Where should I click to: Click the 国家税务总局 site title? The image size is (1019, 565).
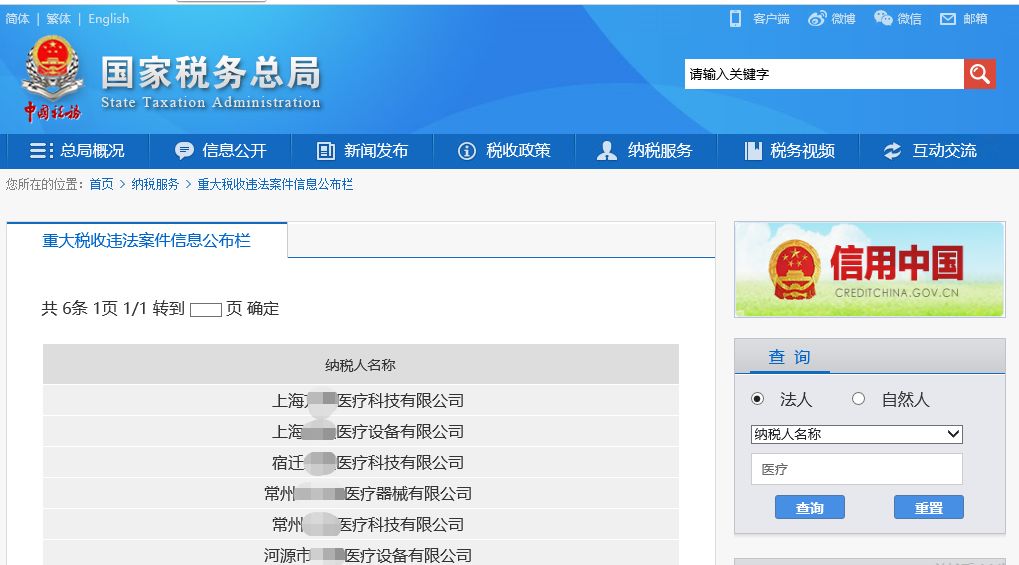pos(211,72)
